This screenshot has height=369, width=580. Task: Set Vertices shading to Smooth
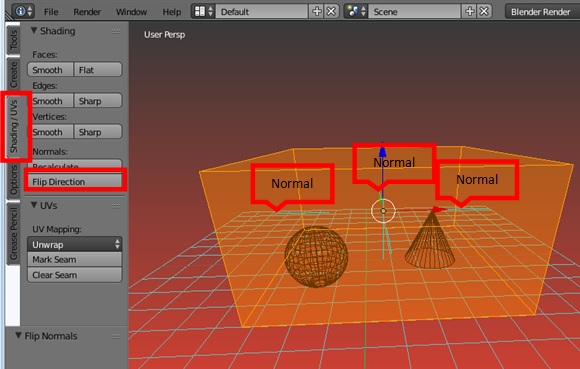pos(50,132)
